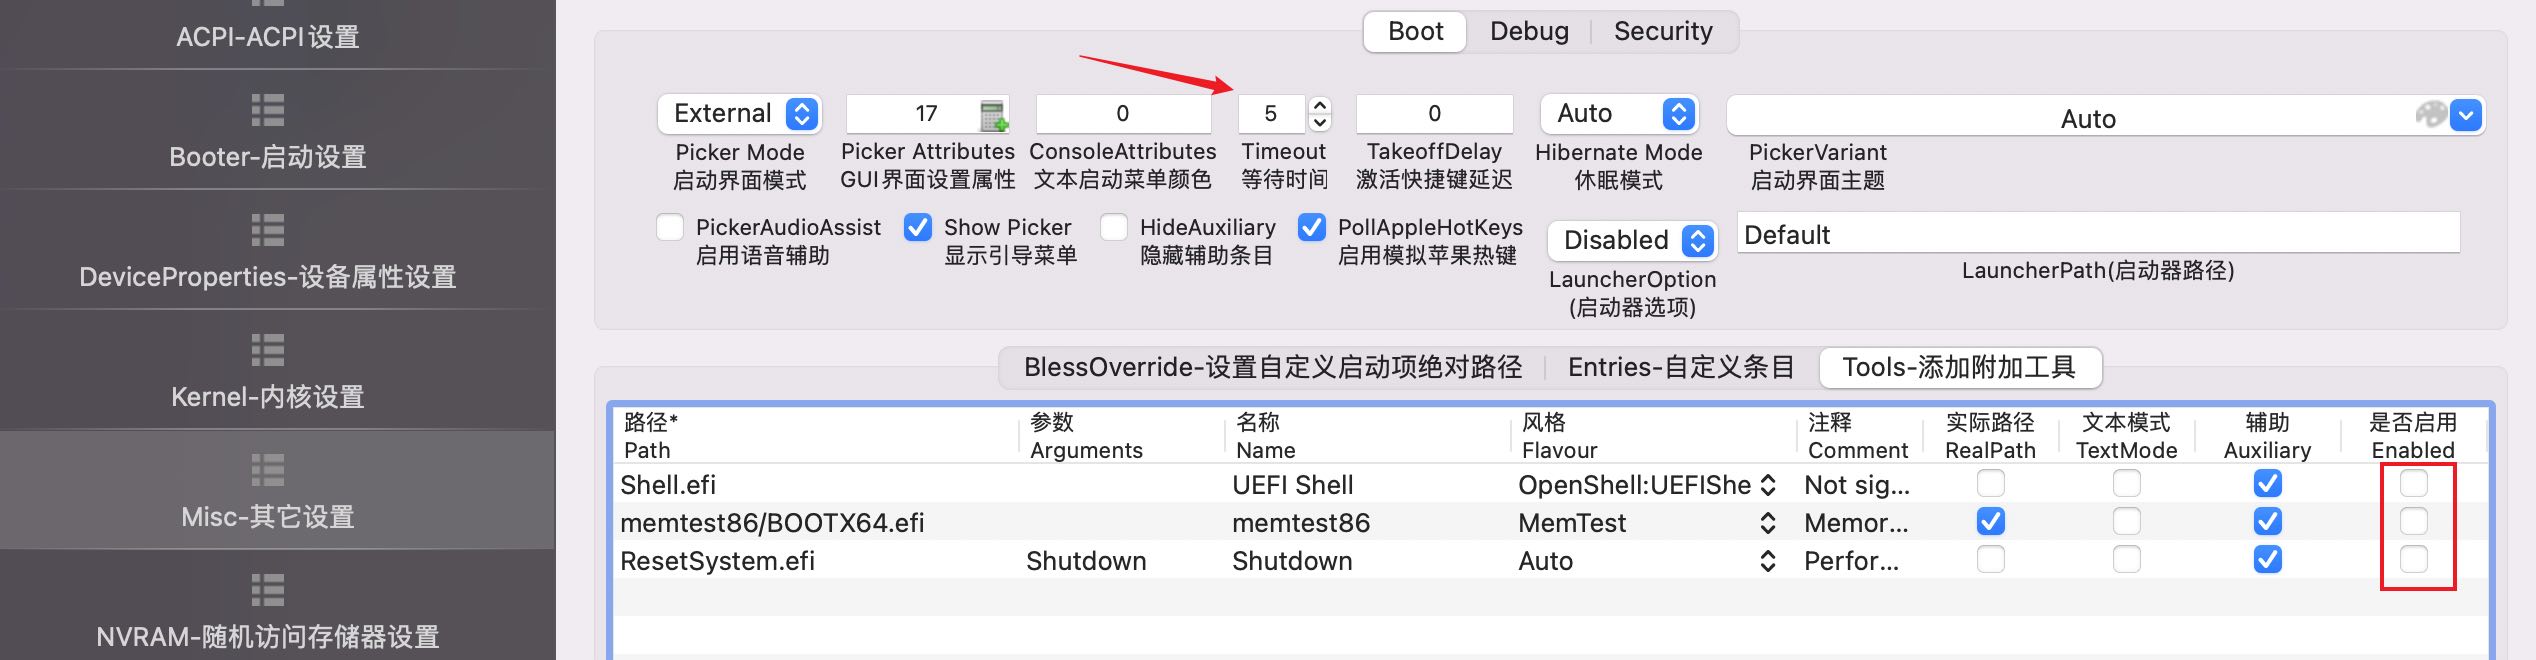Click the PickerVariant theme palette icon

[x=2431, y=115]
